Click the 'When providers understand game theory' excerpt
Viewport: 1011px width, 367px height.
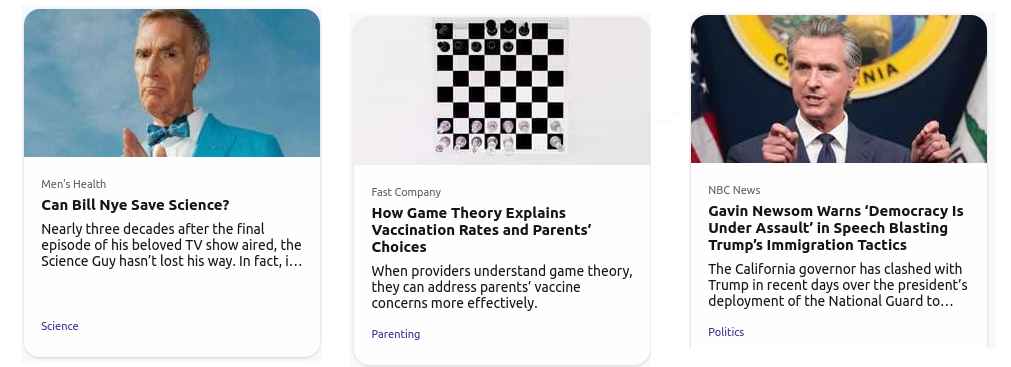502,287
